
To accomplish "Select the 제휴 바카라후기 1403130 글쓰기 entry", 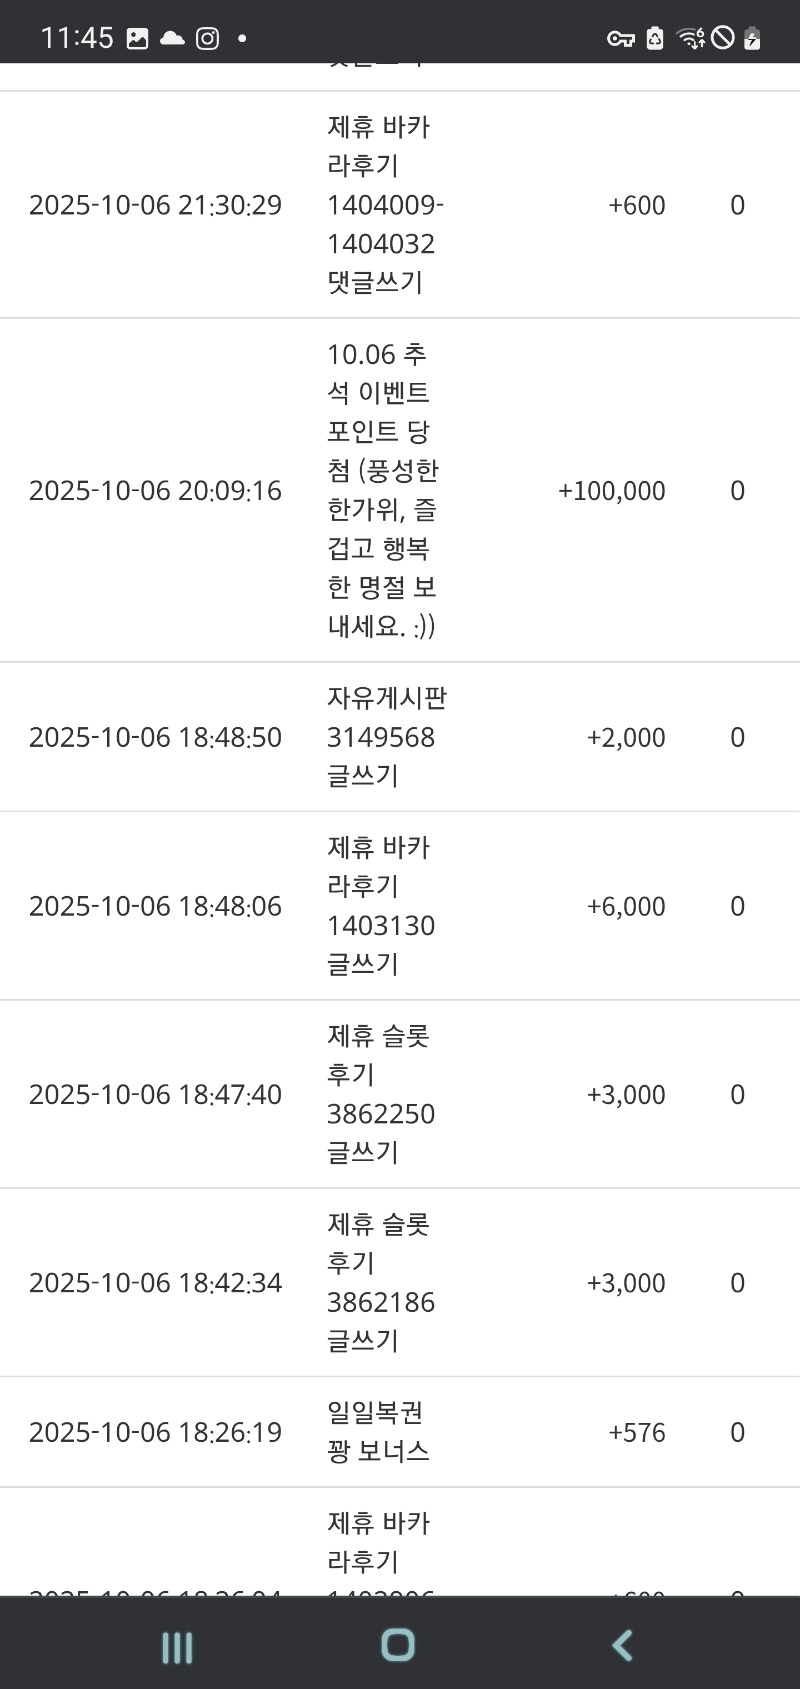I will click(x=380, y=906).
